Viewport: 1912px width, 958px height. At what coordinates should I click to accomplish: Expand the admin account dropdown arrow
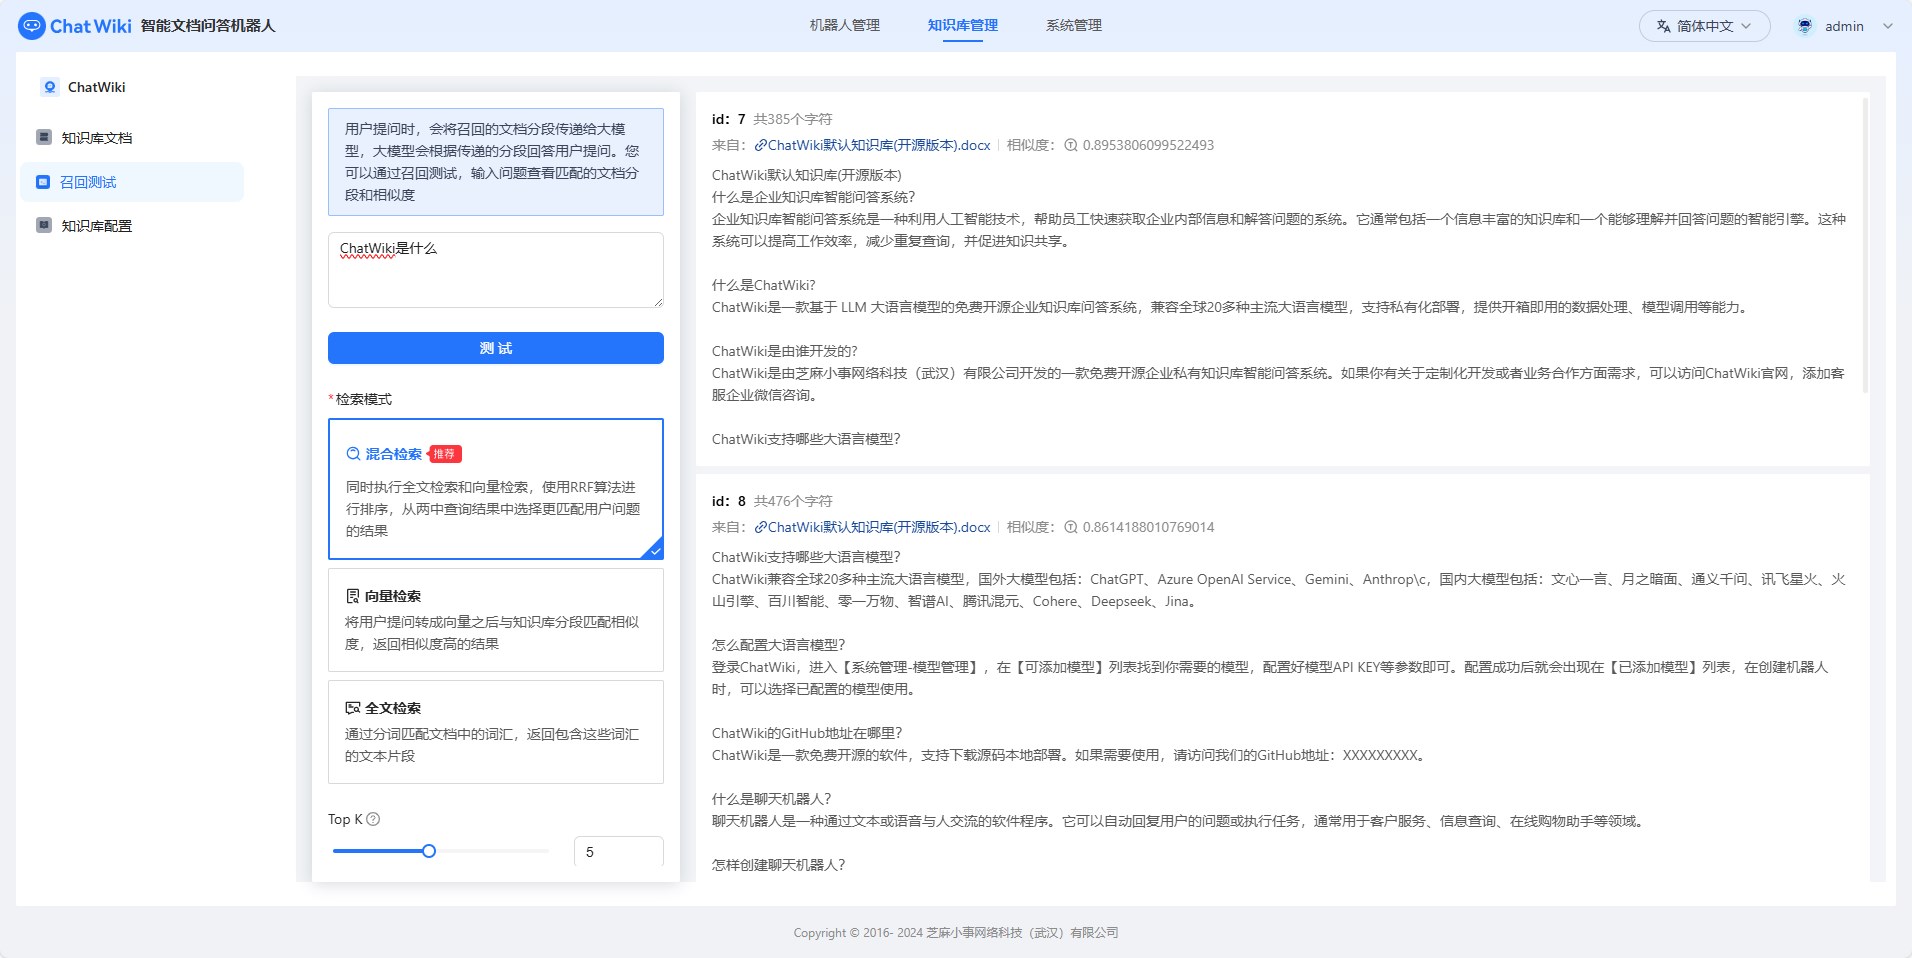point(1887,26)
